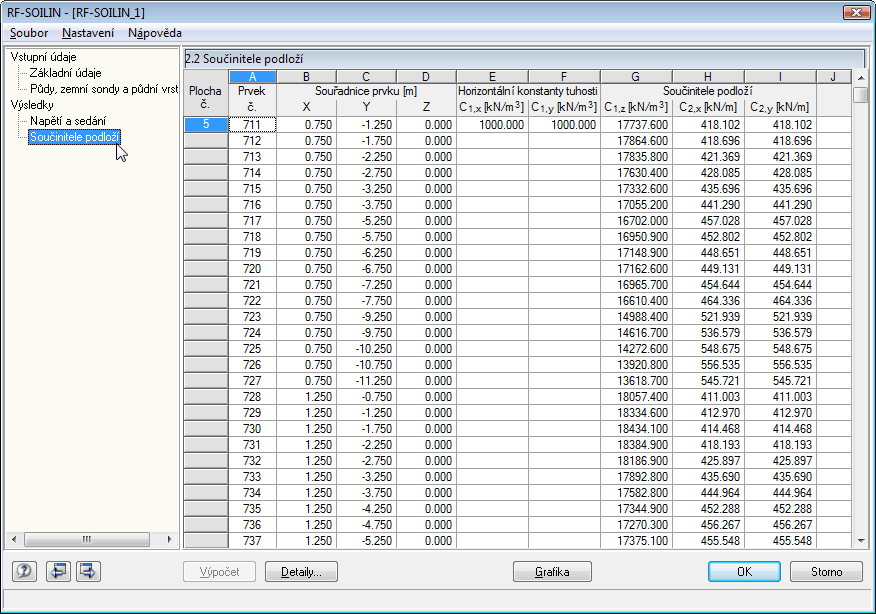Select element cell 730

(253, 429)
